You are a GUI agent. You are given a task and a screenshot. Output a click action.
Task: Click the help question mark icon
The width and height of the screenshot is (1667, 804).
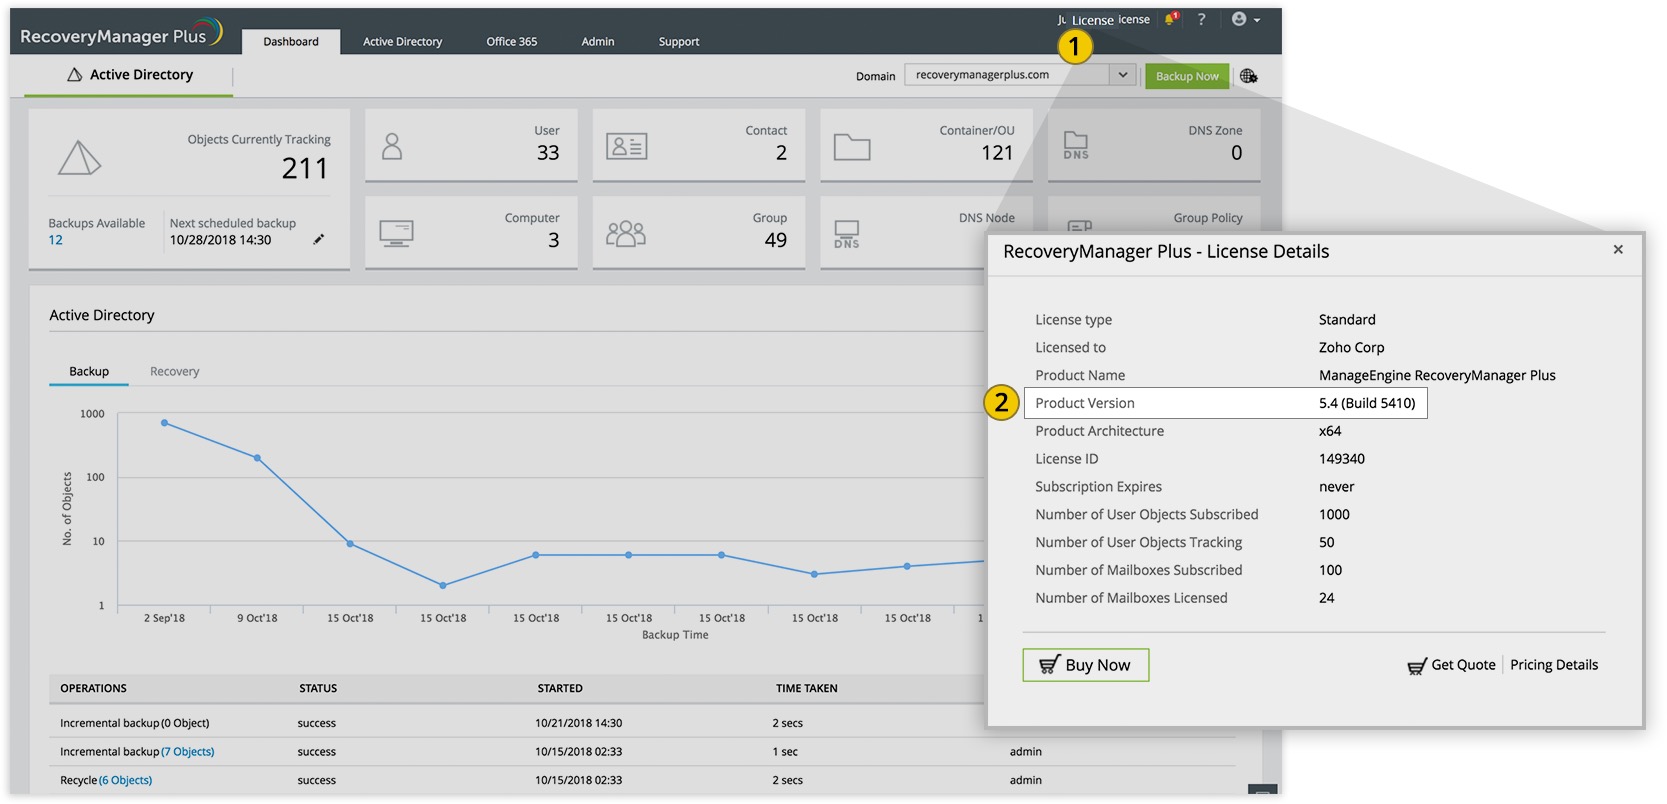[1201, 19]
